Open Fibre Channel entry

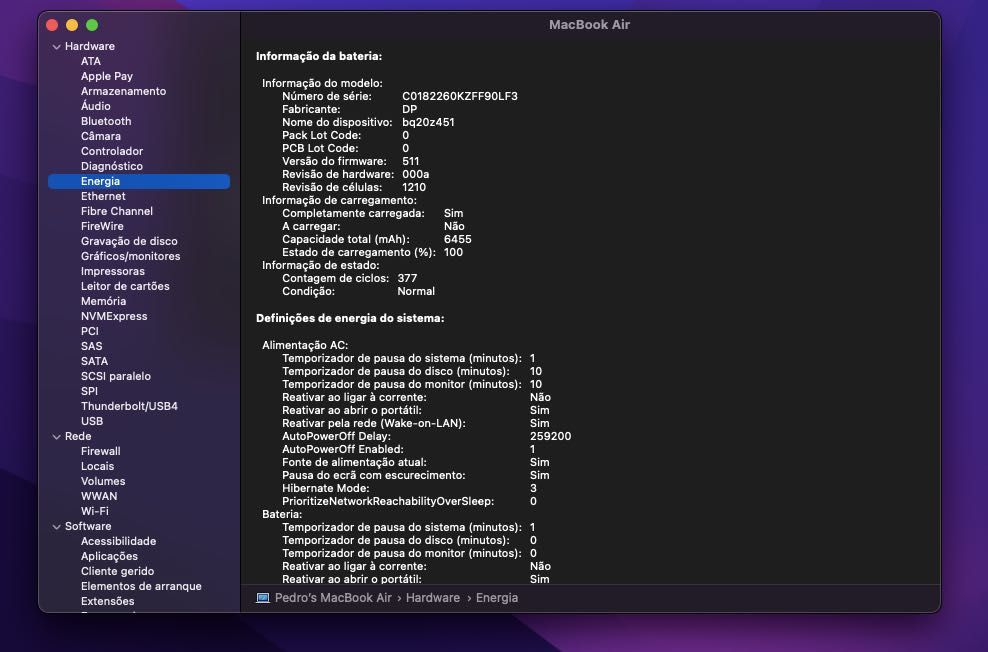click(x=117, y=211)
